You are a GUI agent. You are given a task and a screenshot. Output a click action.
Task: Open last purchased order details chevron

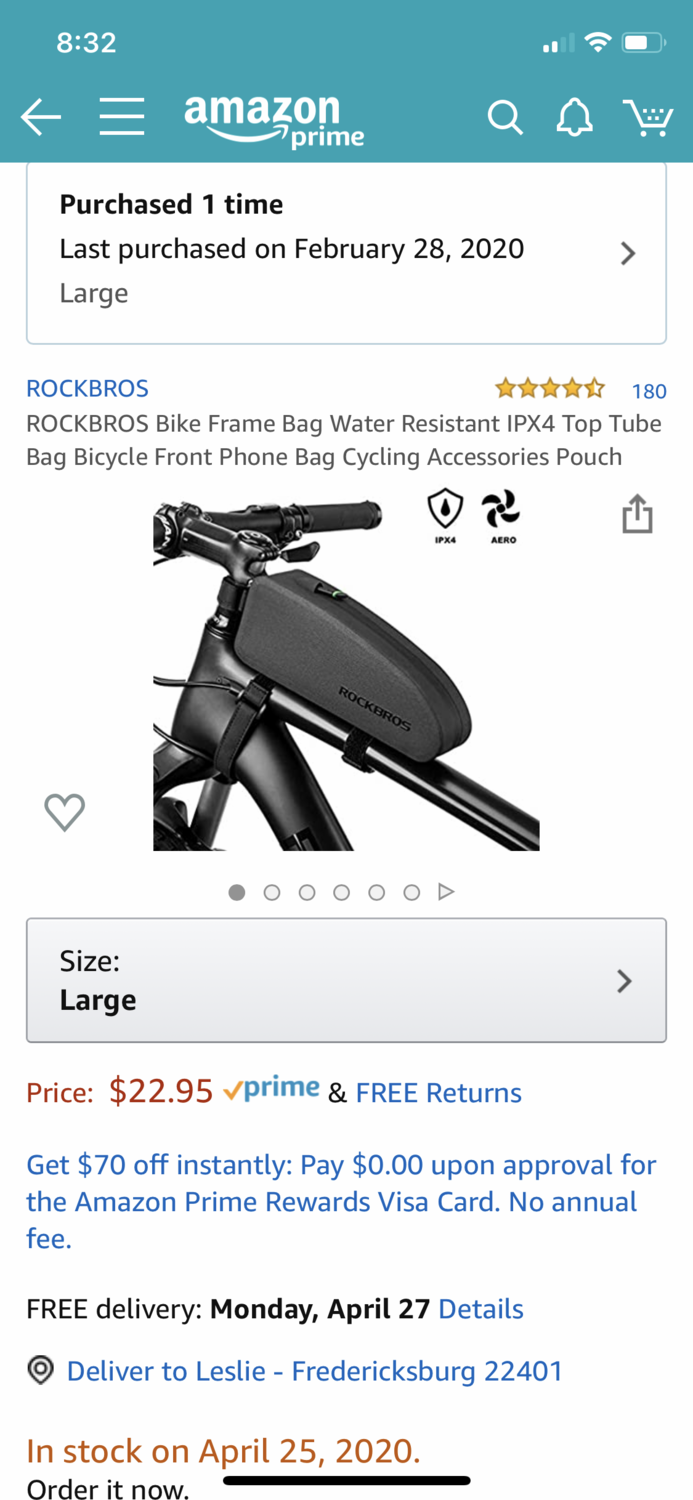627,253
